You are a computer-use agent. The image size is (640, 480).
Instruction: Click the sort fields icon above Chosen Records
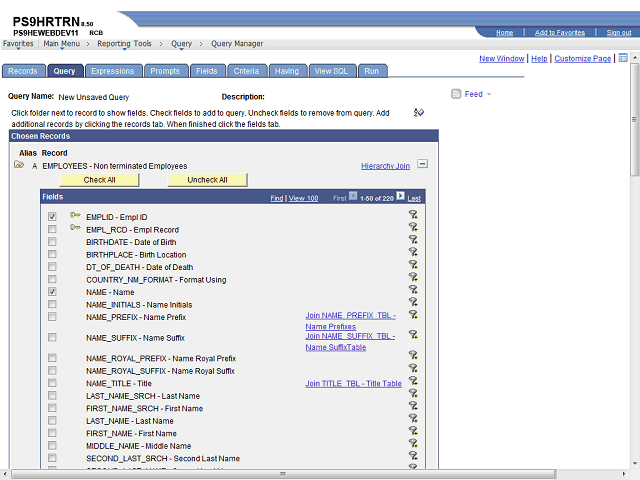[419, 112]
